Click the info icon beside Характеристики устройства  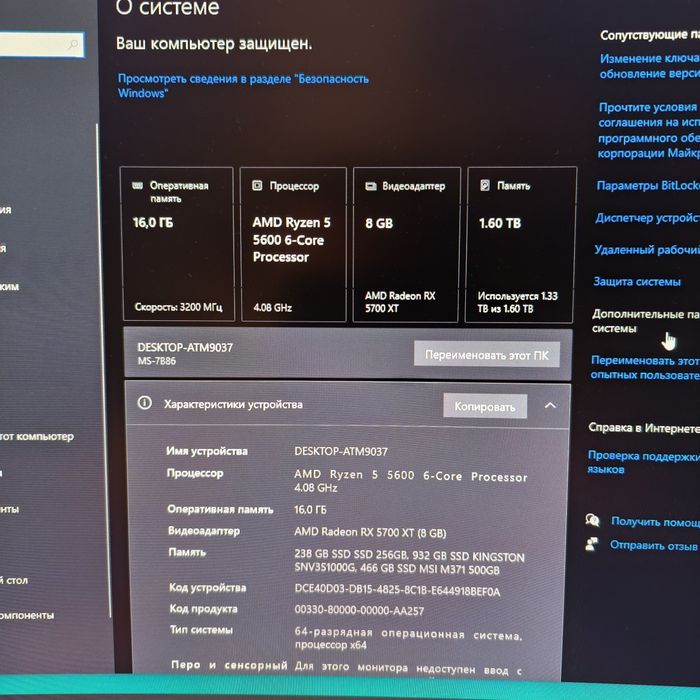point(144,403)
